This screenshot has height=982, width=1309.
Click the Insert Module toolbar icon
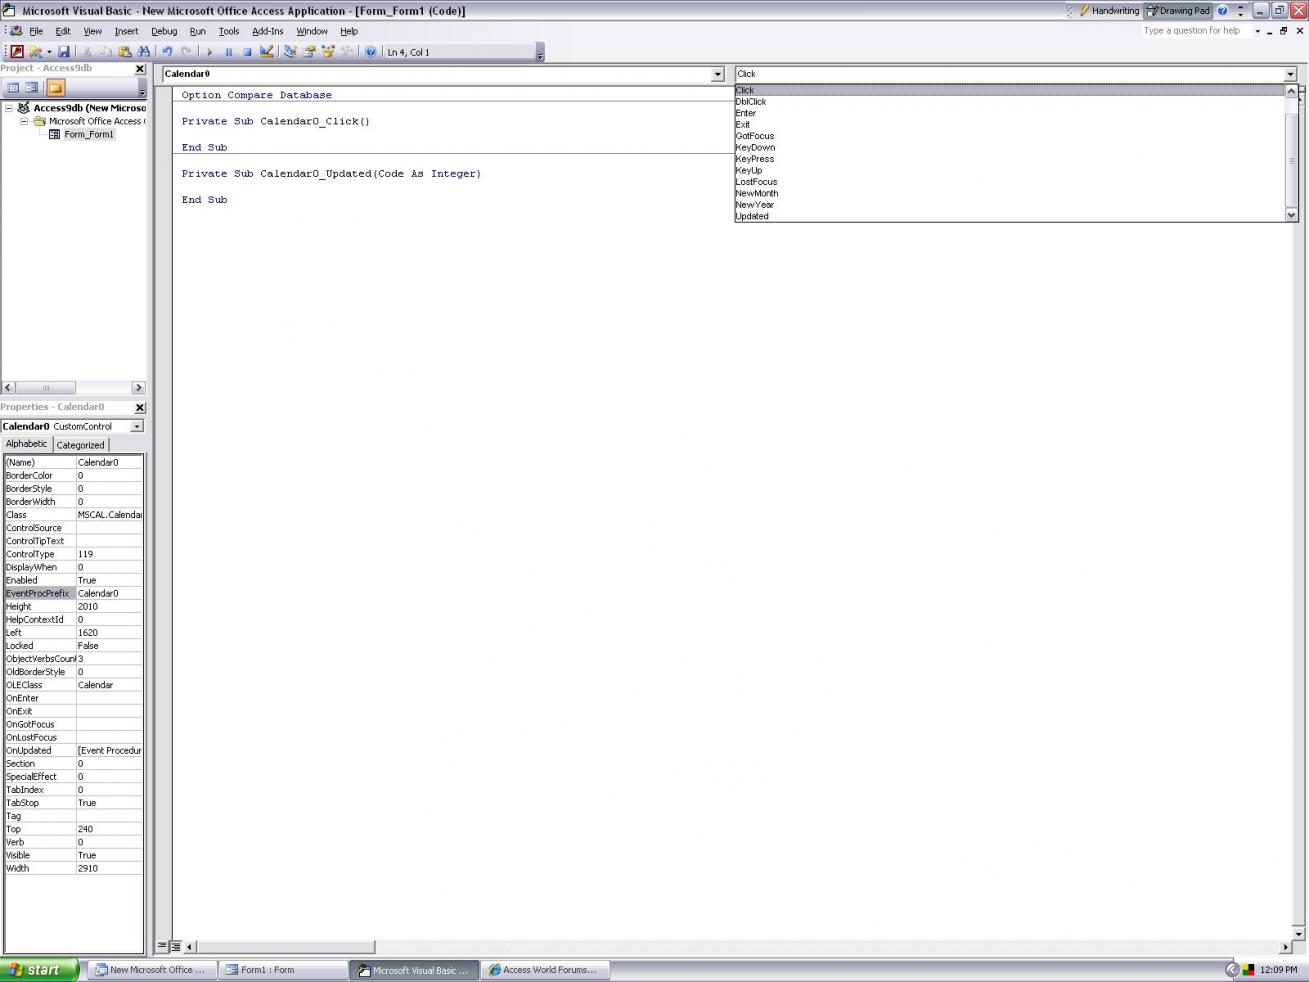coord(35,52)
